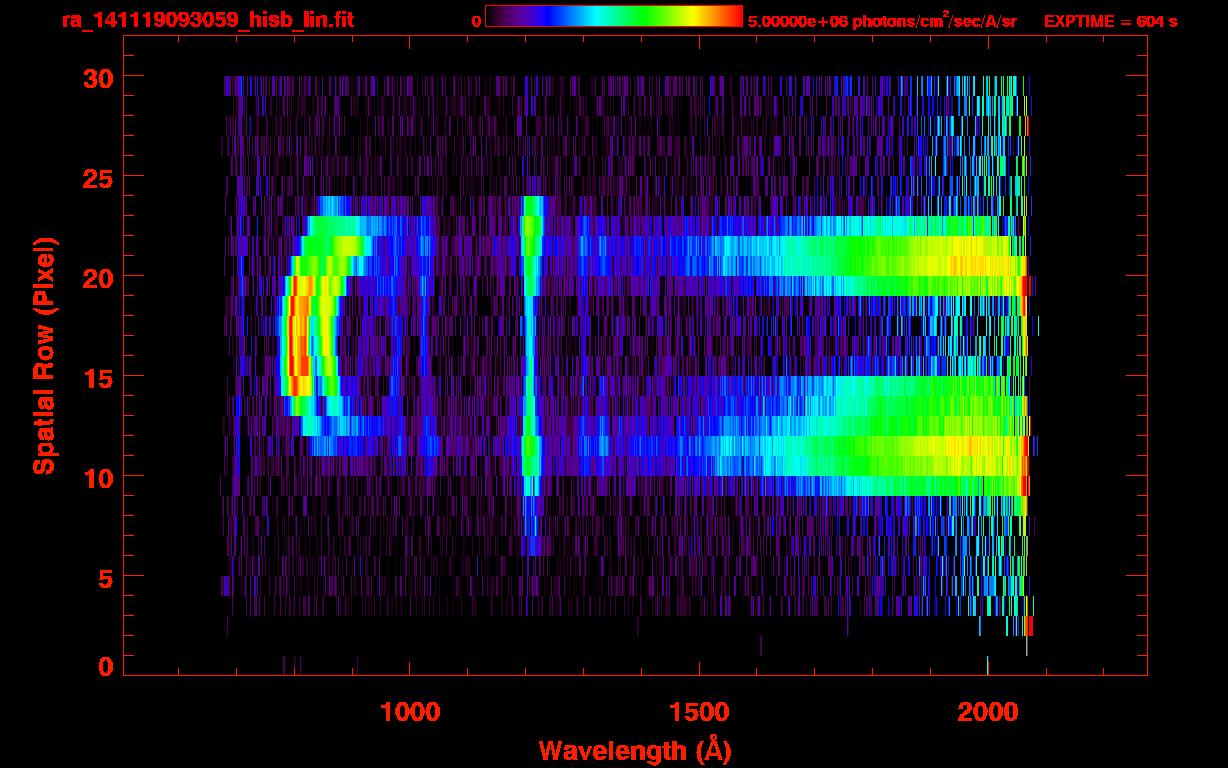Click the Spatial Row (Pixel) axis title
The height and width of the screenshot is (768, 1228).
coord(44,355)
